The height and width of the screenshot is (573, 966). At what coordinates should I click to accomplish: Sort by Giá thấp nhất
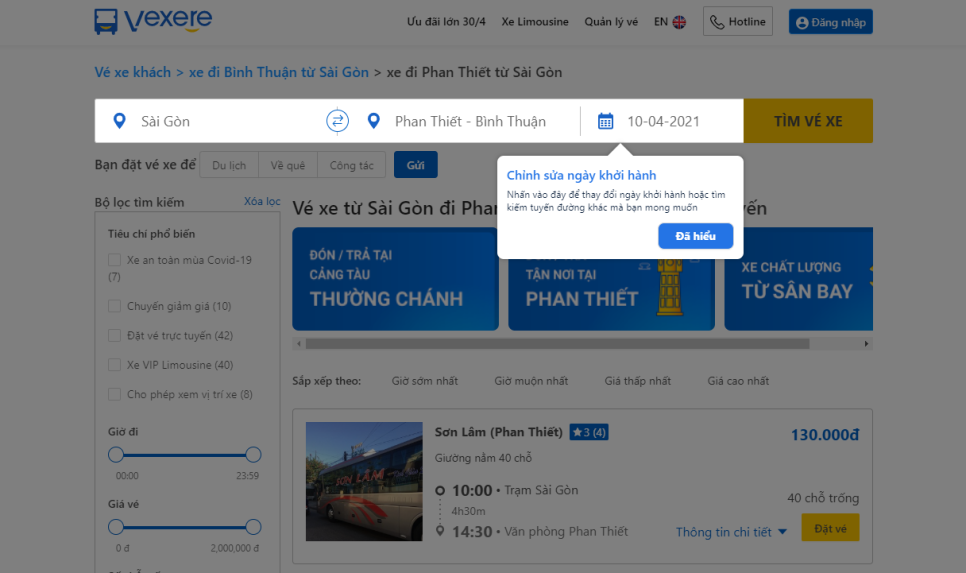(638, 381)
